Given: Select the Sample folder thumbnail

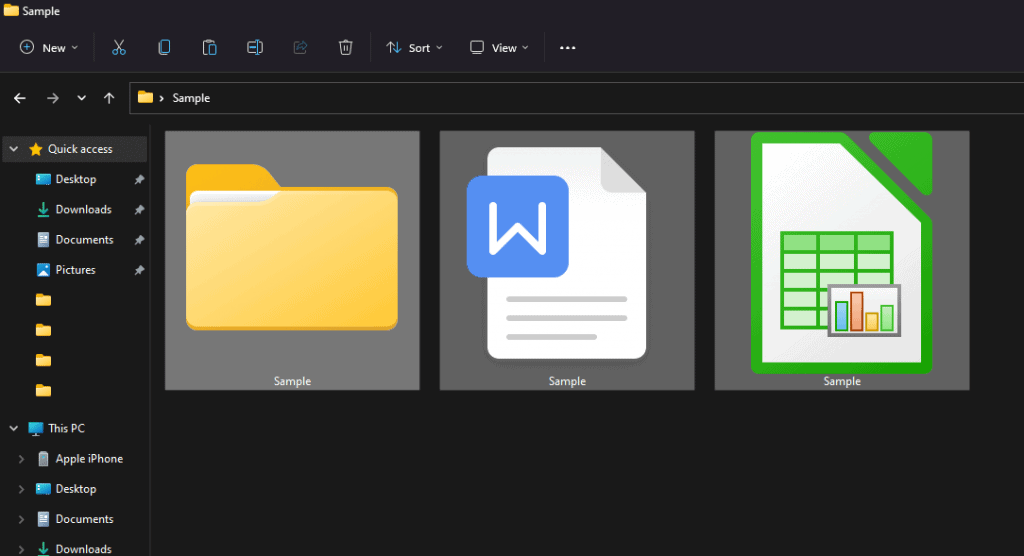Looking at the screenshot, I should tap(292, 260).
